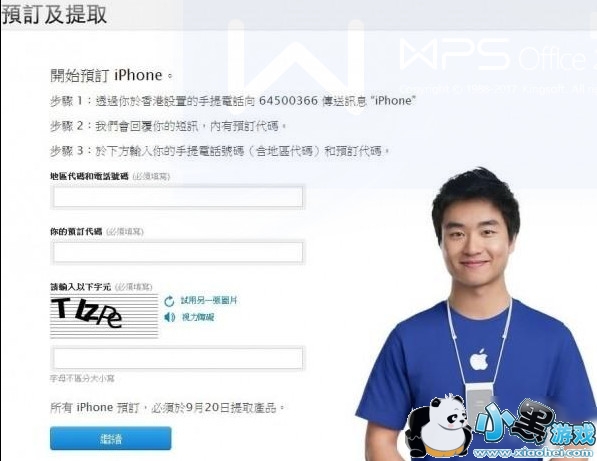Click the 預訂及提取 page heading
Image resolution: width=597 pixels, height=461 pixels.
[54, 15]
